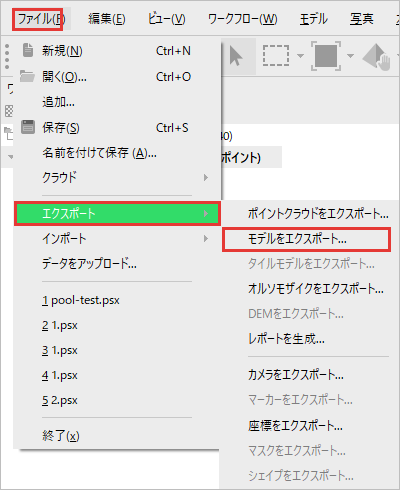Expand the エクスポート submenu
400x490 pixels.
point(117,213)
